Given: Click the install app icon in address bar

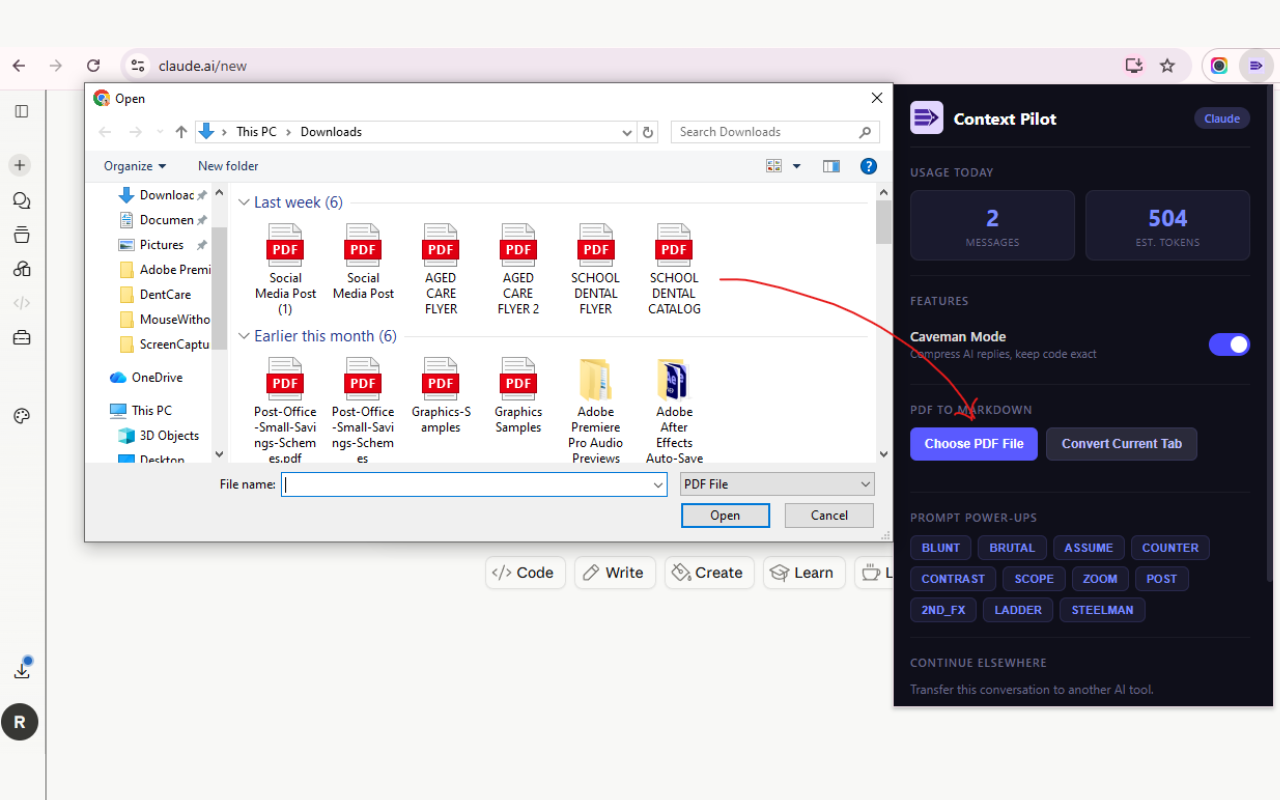Looking at the screenshot, I should 1134,66.
